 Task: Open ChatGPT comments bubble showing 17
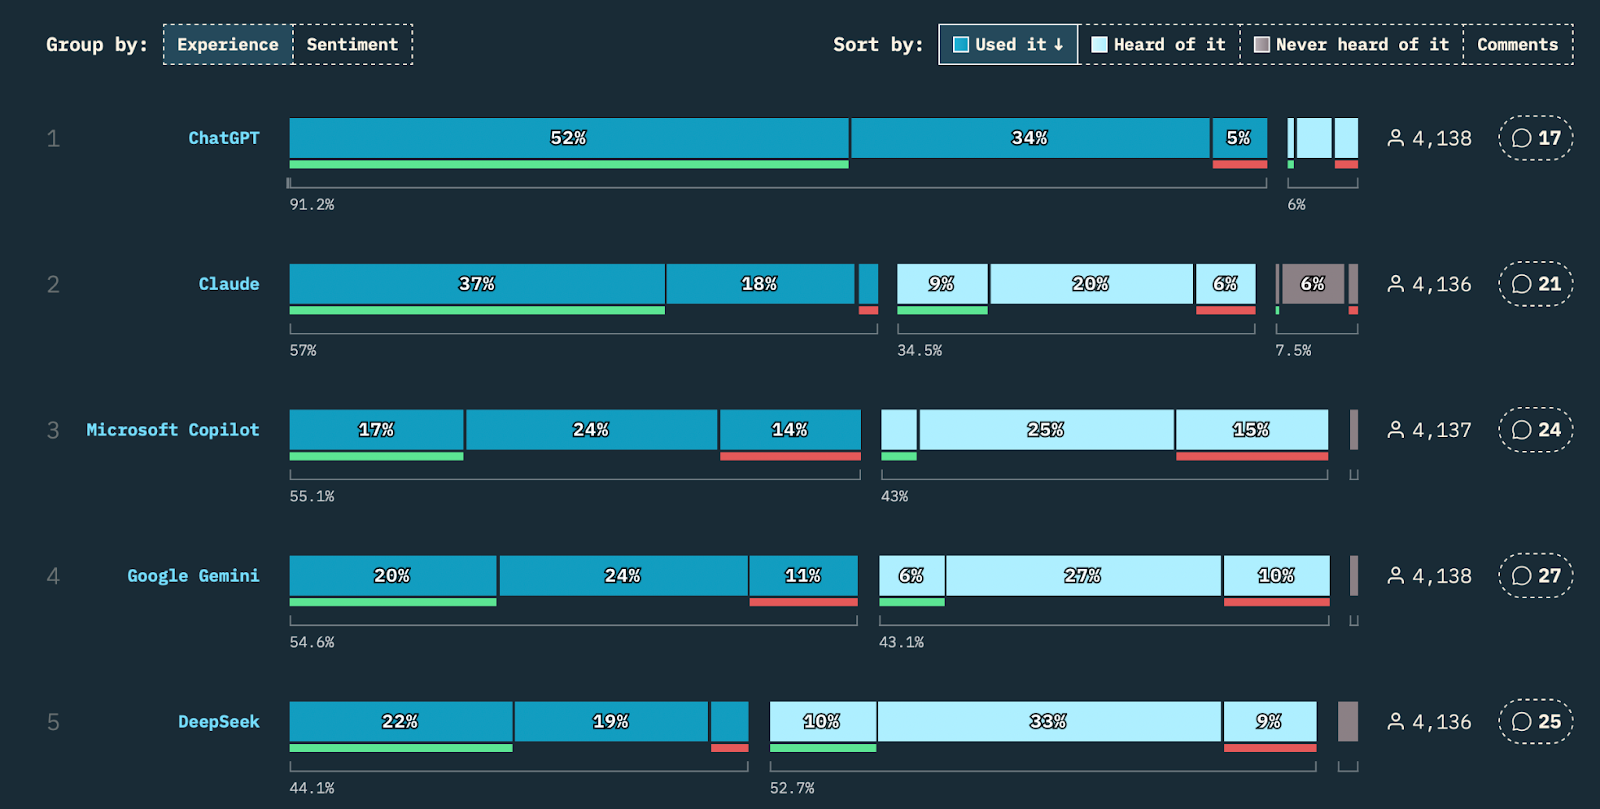pos(1535,138)
